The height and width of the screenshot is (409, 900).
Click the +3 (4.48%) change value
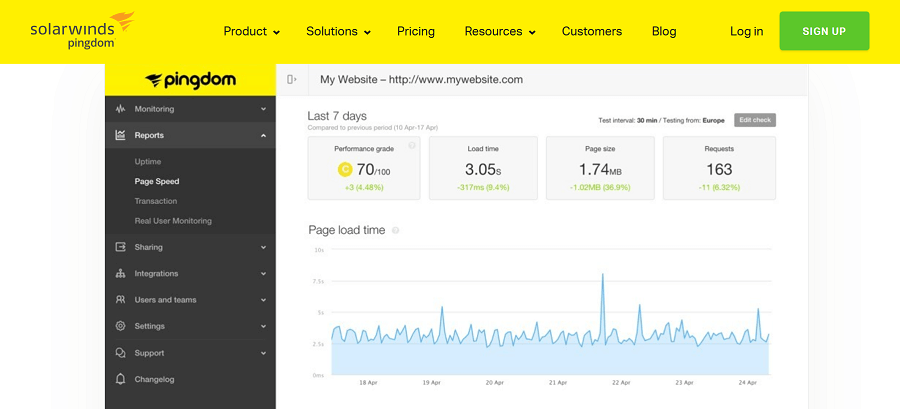363,188
